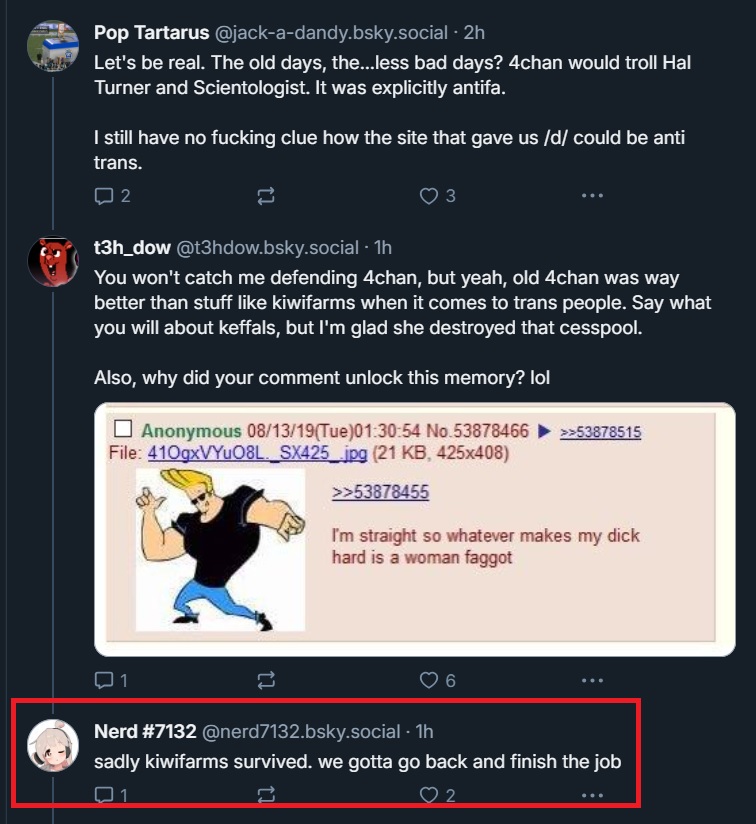The height and width of the screenshot is (824, 756).
Task: Like Nerd #7132's post
Action: [429, 795]
